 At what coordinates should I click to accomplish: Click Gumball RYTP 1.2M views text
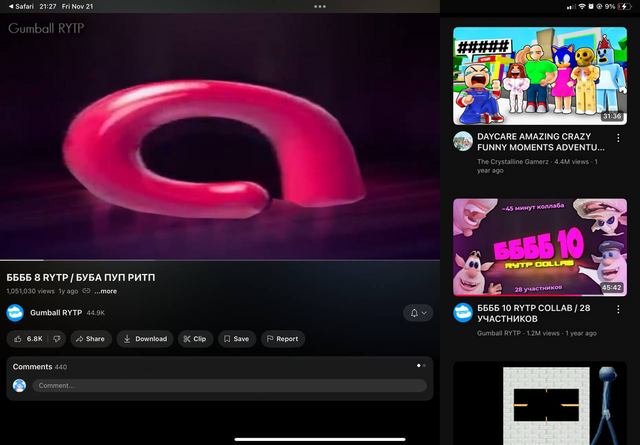point(537,333)
